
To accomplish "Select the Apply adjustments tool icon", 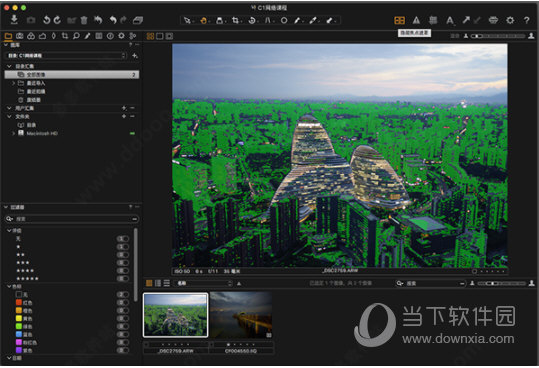I will point(329,21).
